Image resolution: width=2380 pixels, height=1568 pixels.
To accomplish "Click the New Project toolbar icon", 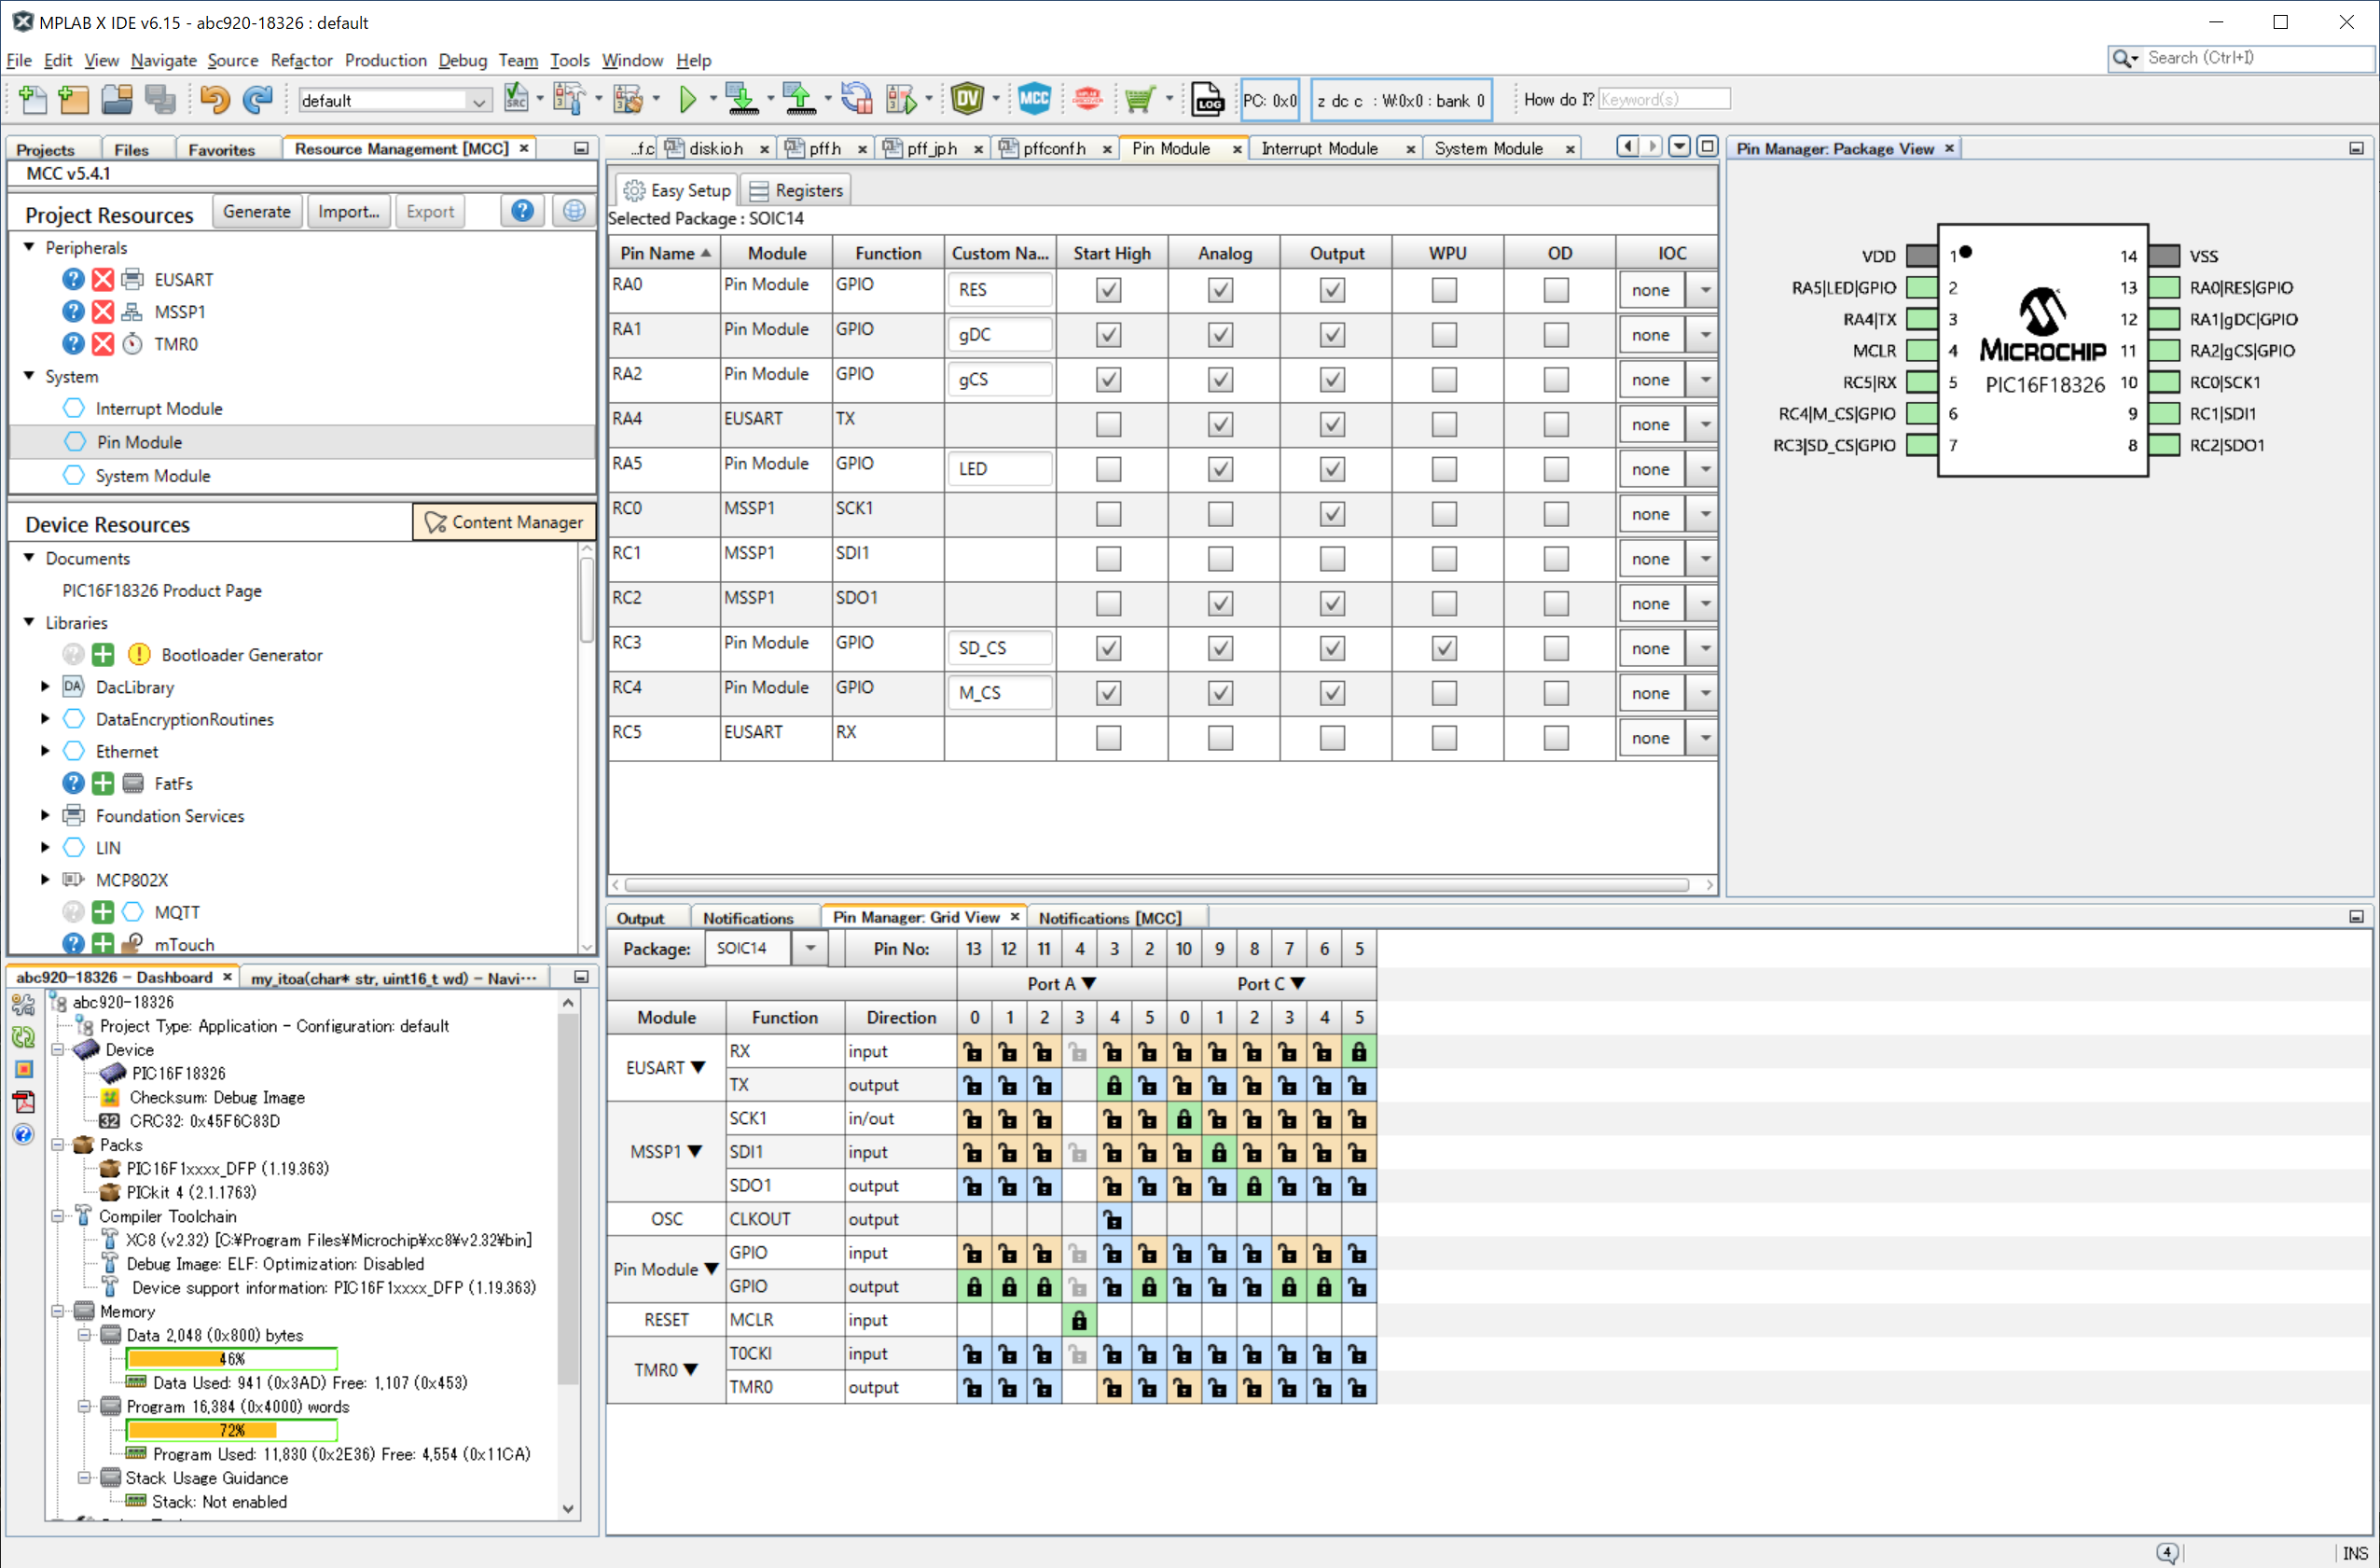I will (74, 99).
